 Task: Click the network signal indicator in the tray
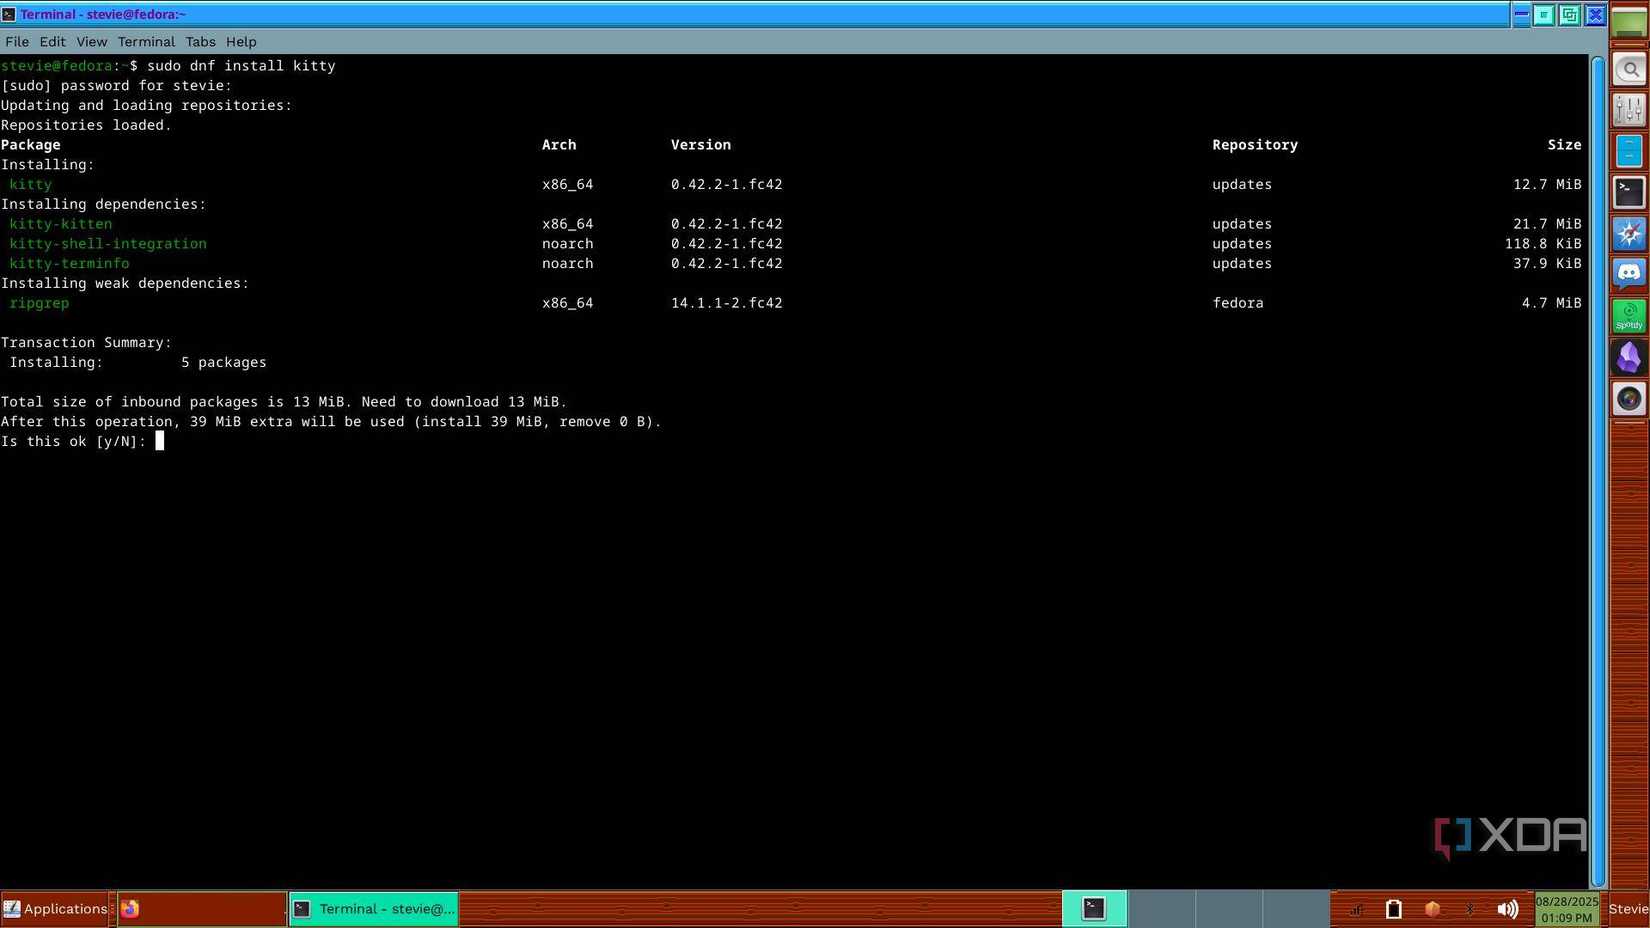1356,908
